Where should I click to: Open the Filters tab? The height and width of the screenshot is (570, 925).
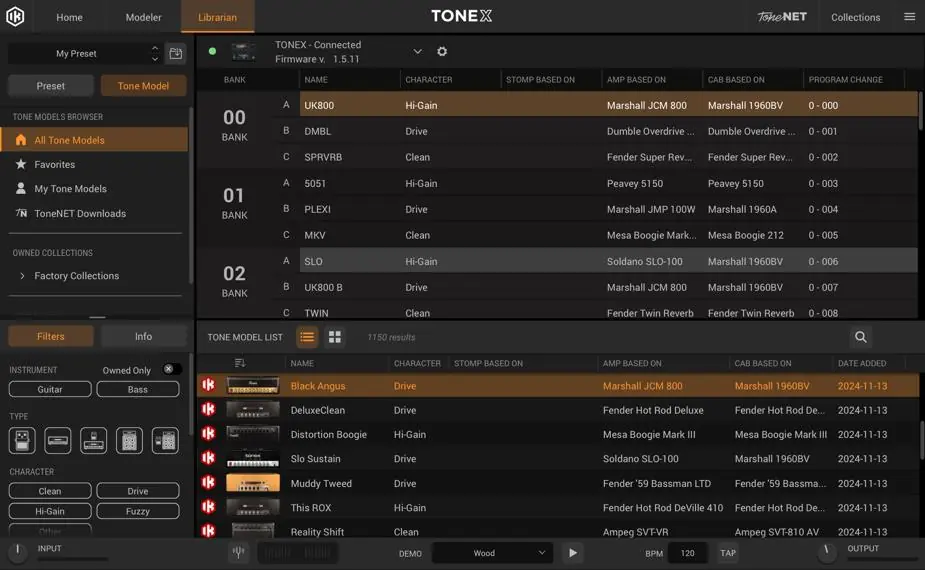tap(51, 336)
